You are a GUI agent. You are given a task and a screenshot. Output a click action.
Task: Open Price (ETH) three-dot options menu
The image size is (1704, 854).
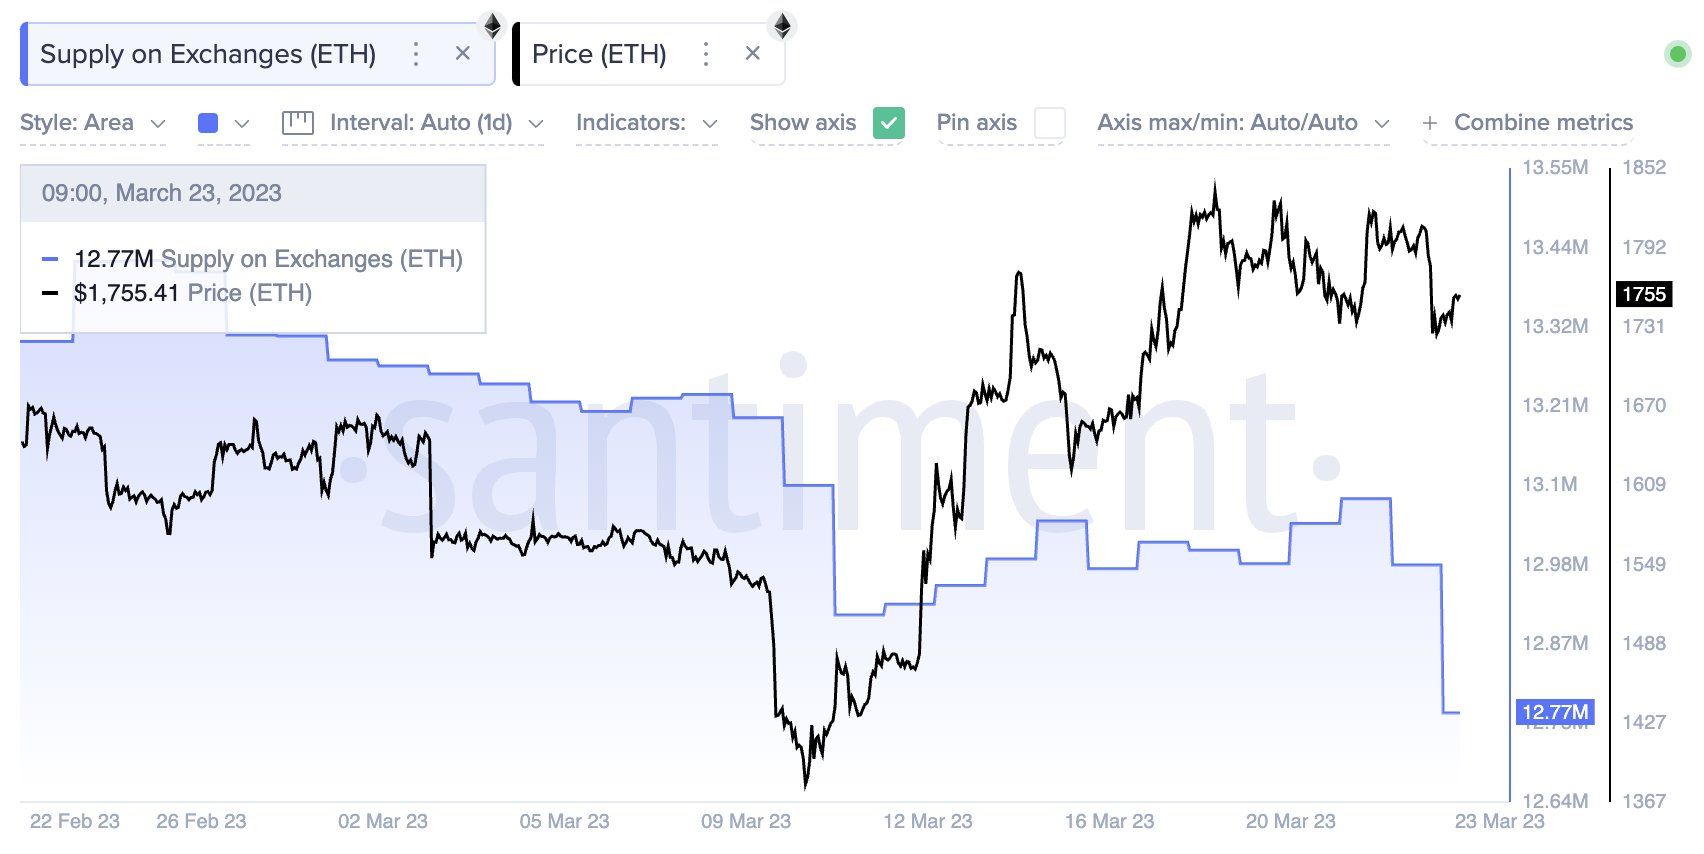(706, 54)
